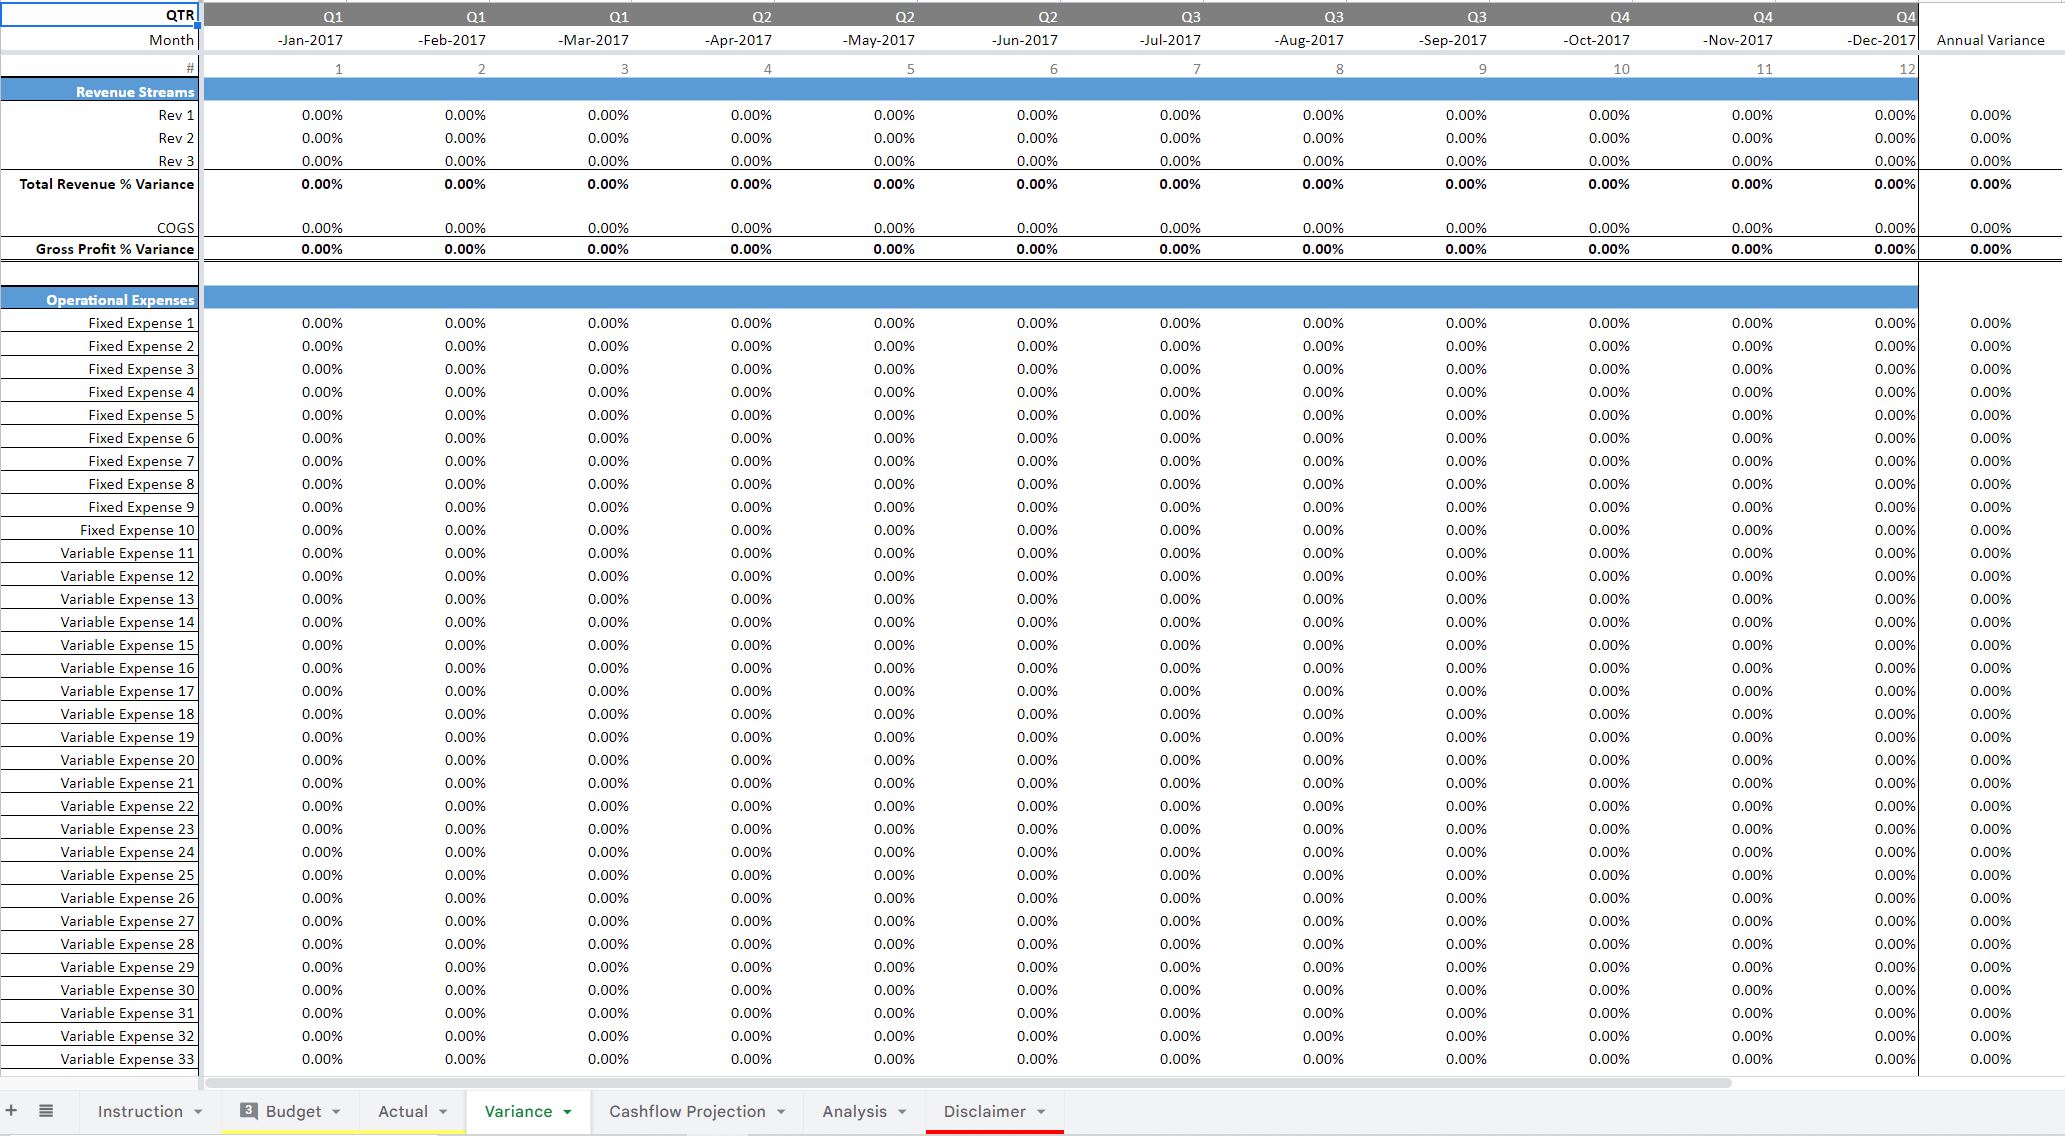Click the Operational Expenses section icon

(105, 298)
